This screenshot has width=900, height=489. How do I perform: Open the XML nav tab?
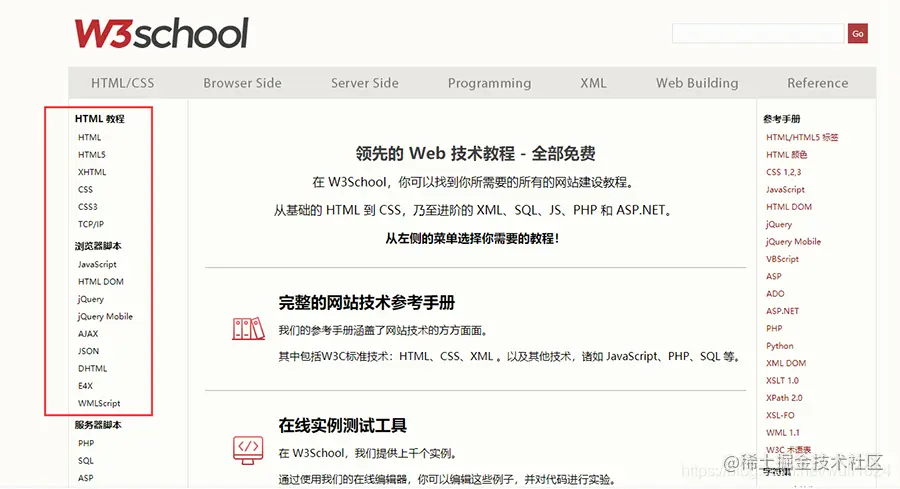593,83
